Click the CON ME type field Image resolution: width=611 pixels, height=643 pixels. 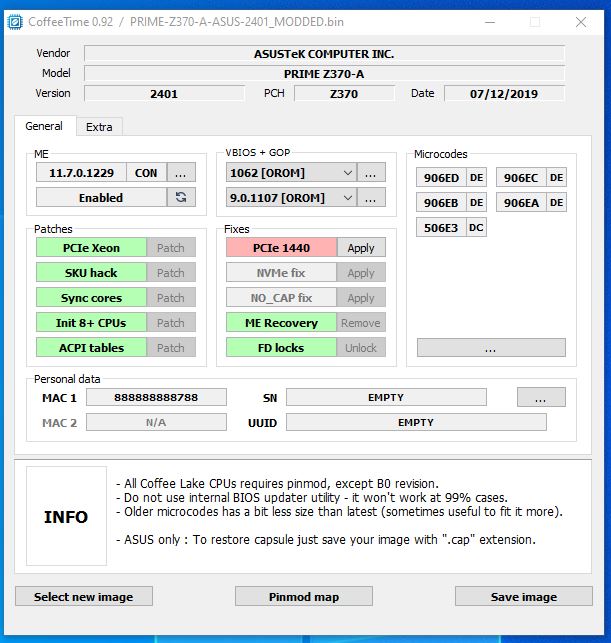point(146,173)
